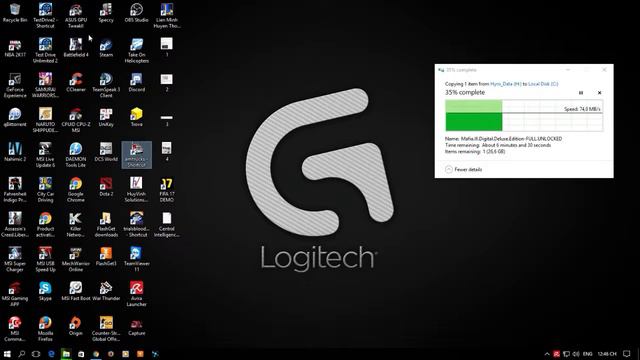Switch the ENG input language indicator
Screen dimensions: 640x360
587,354
